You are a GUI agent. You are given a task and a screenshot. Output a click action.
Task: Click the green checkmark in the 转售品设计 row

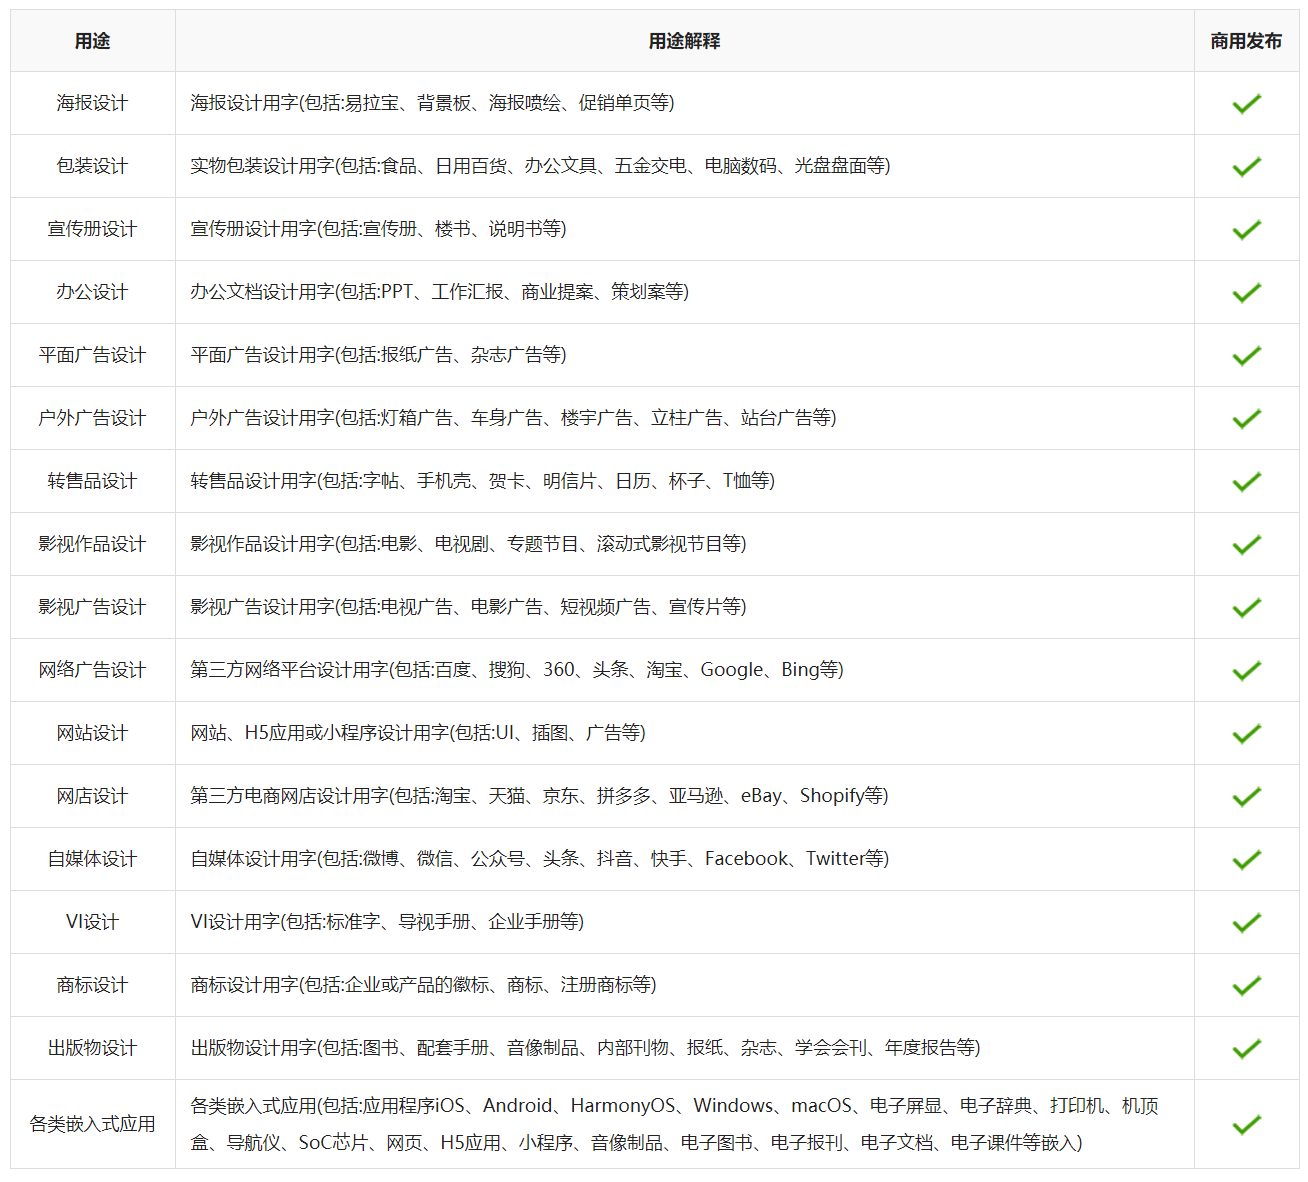(x=1246, y=482)
